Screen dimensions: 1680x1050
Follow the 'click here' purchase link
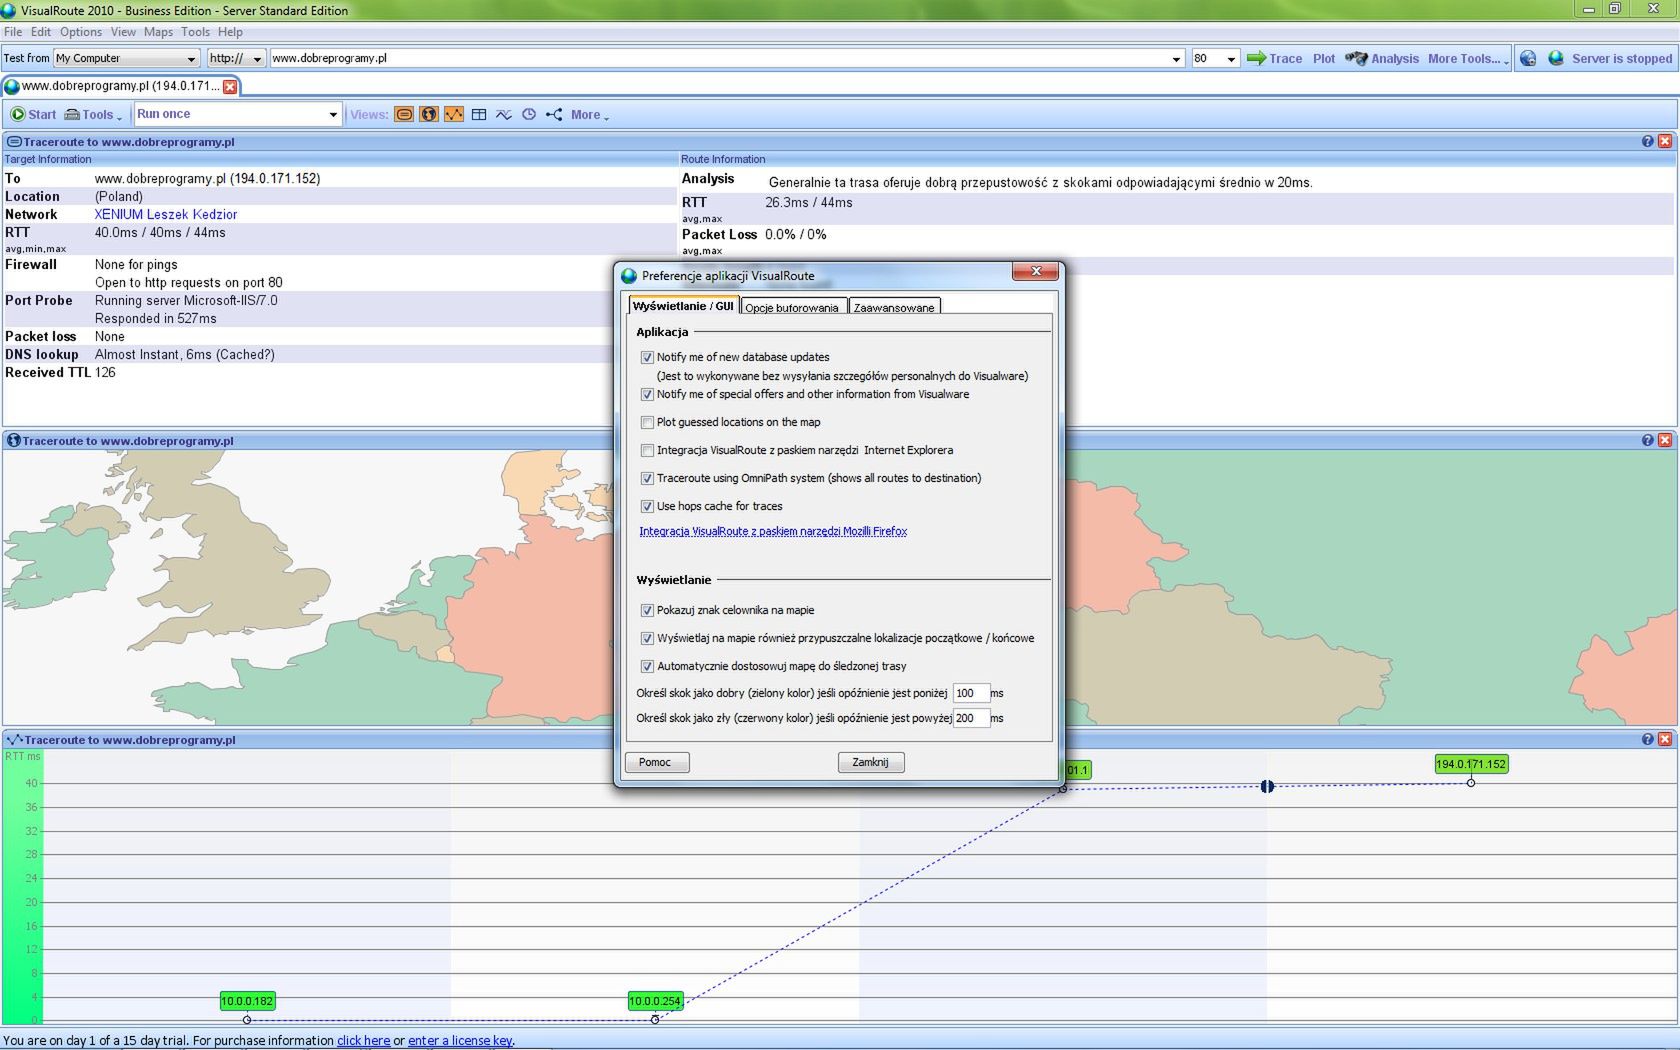pyautogui.click(x=363, y=1040)
